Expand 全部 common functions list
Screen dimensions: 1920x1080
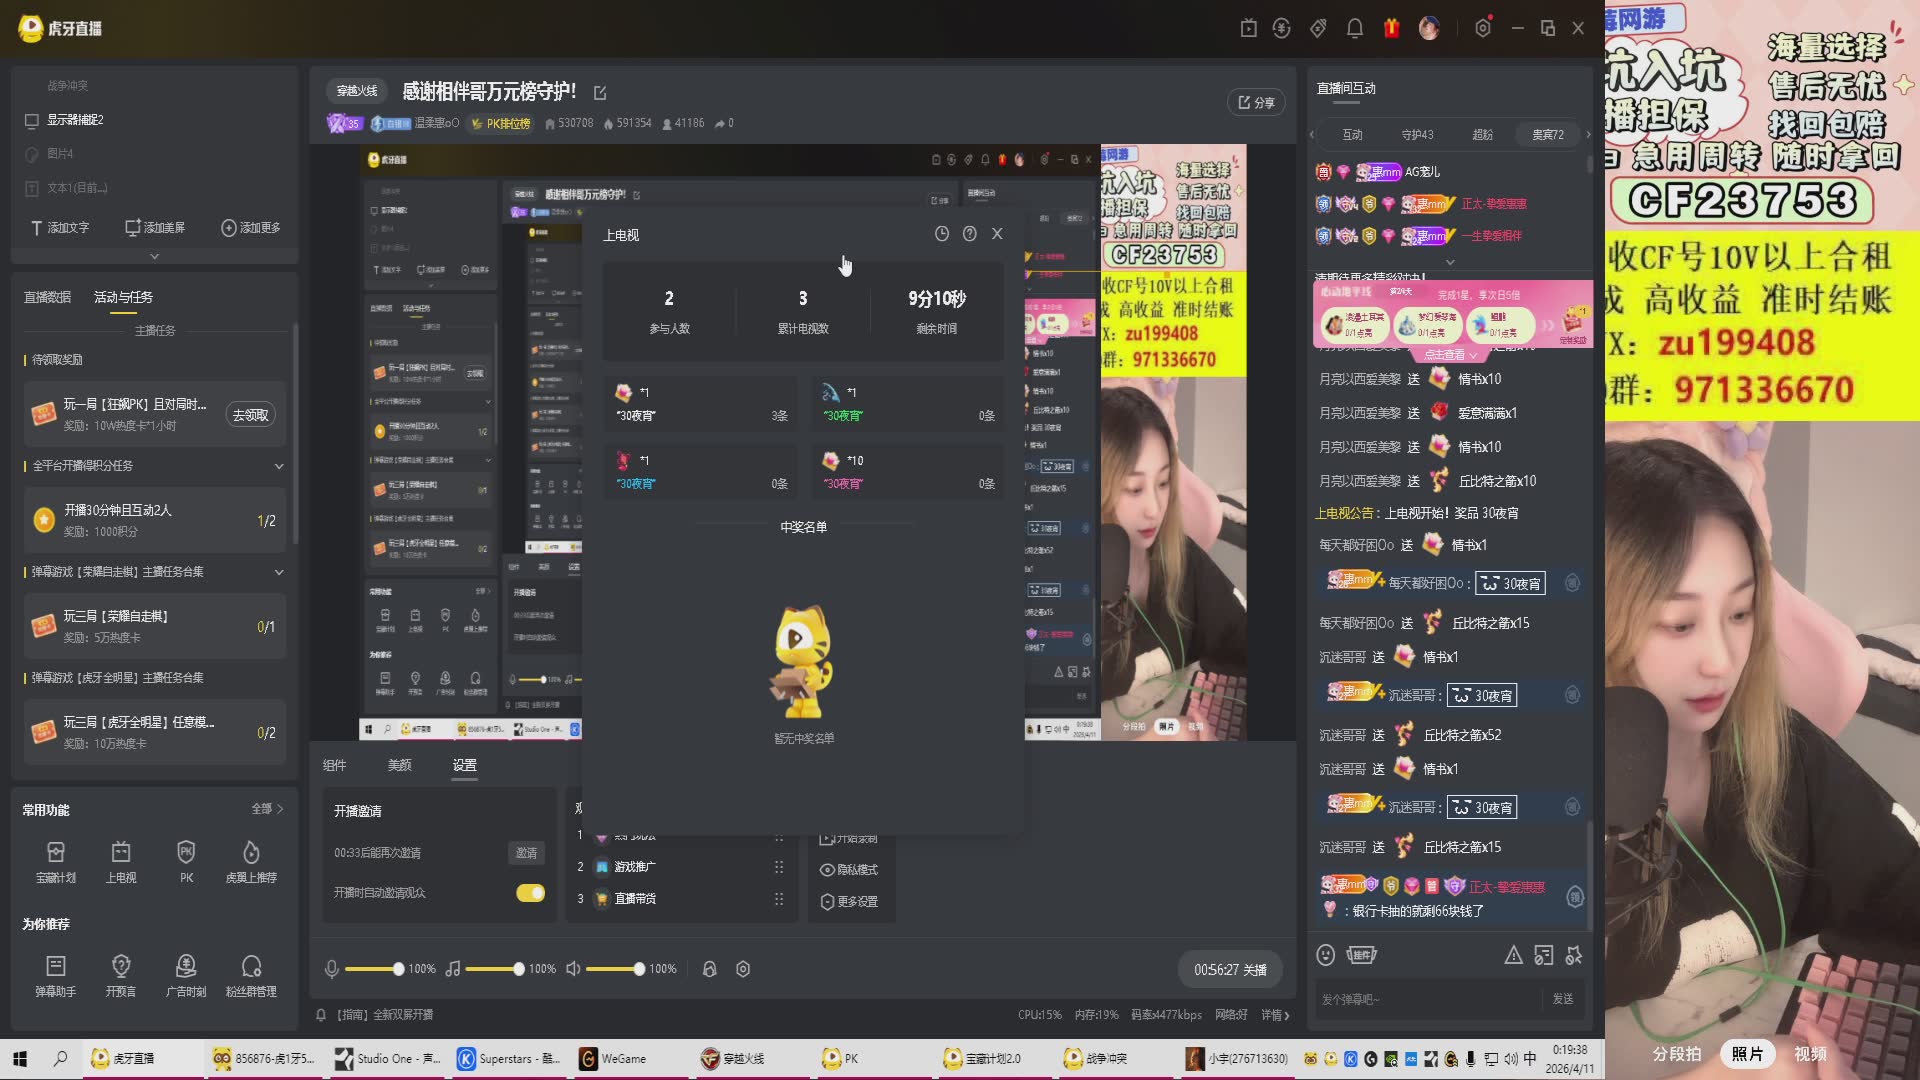click(267, 809)
